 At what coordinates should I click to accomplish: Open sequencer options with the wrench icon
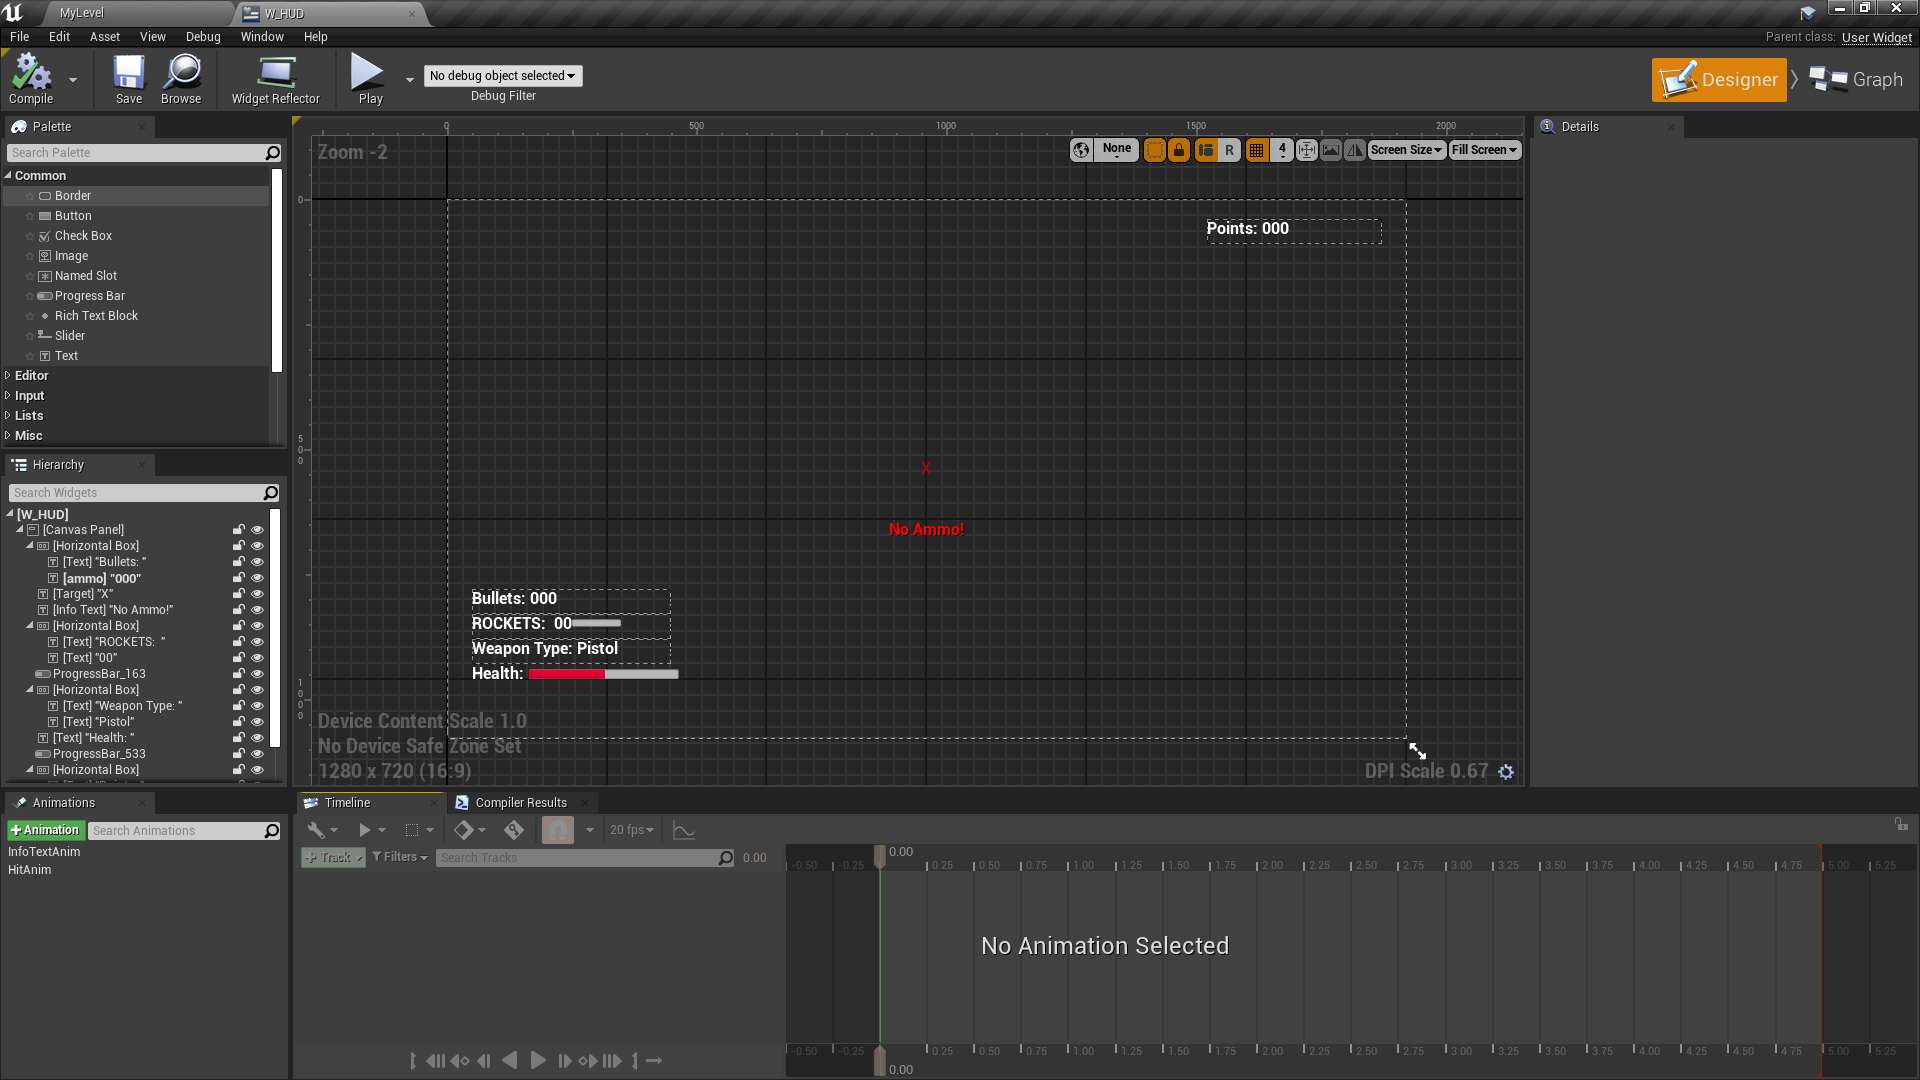click(316, 829)
